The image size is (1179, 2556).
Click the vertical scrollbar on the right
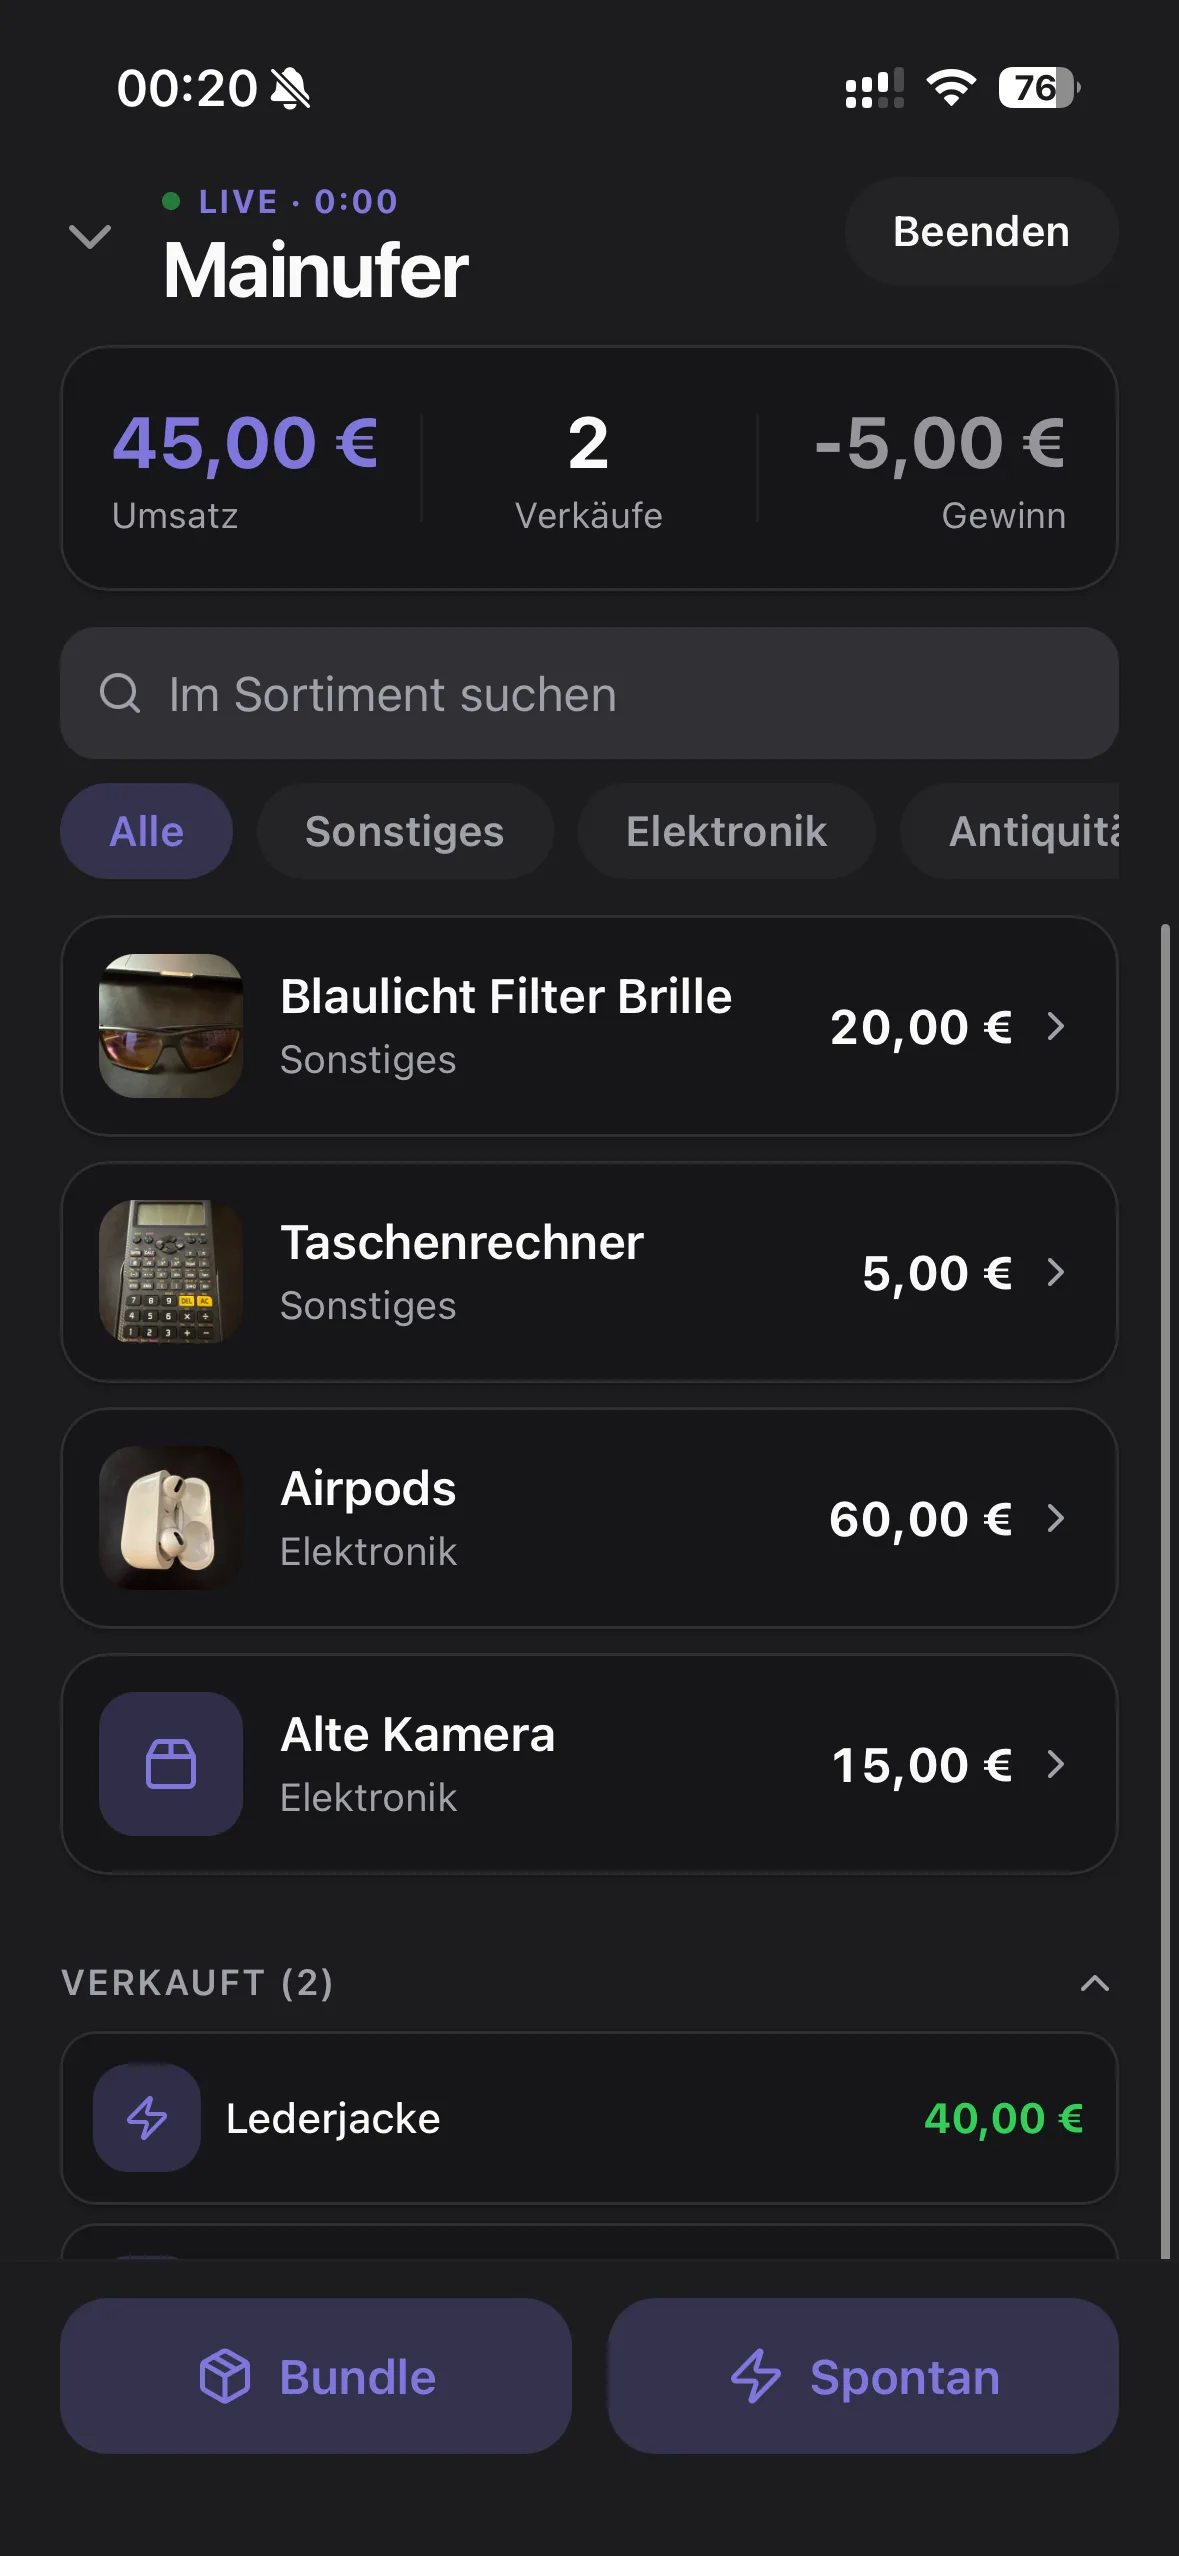point(1165,1590)
